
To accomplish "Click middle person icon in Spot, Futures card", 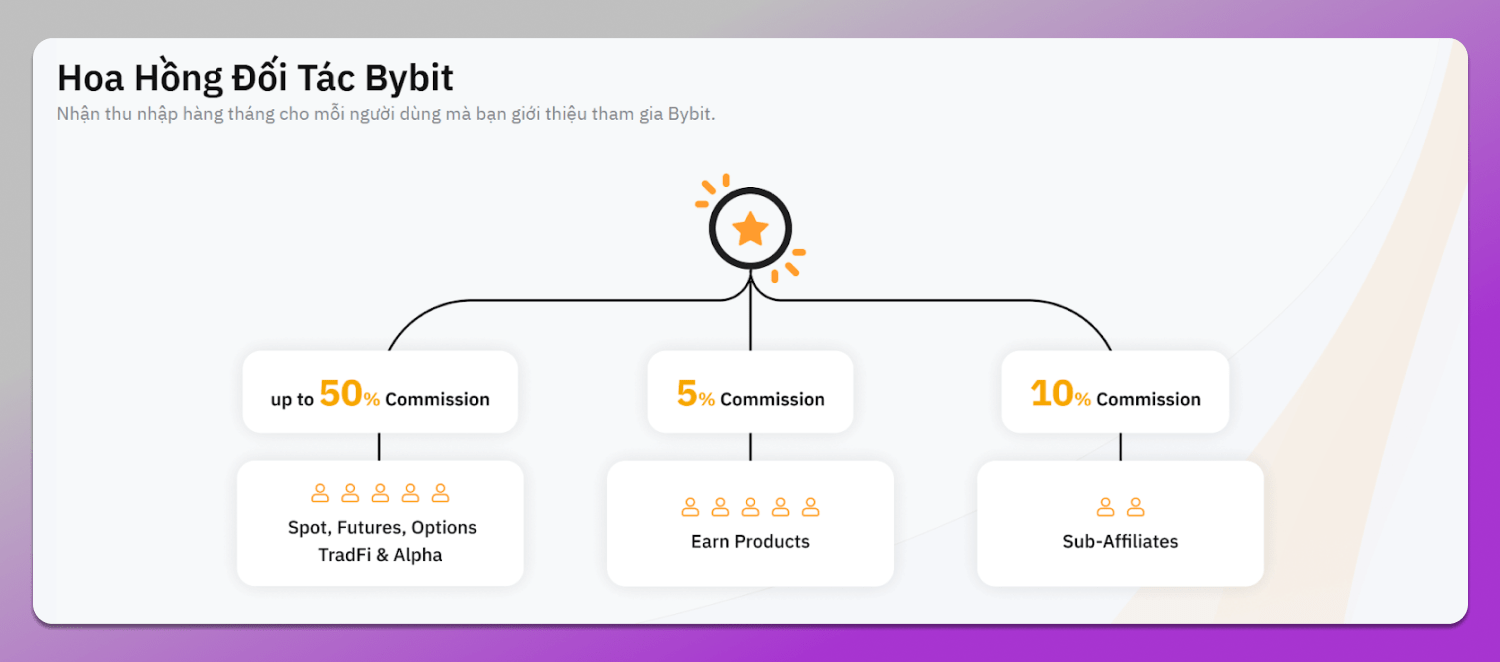I will coord(380,492).
